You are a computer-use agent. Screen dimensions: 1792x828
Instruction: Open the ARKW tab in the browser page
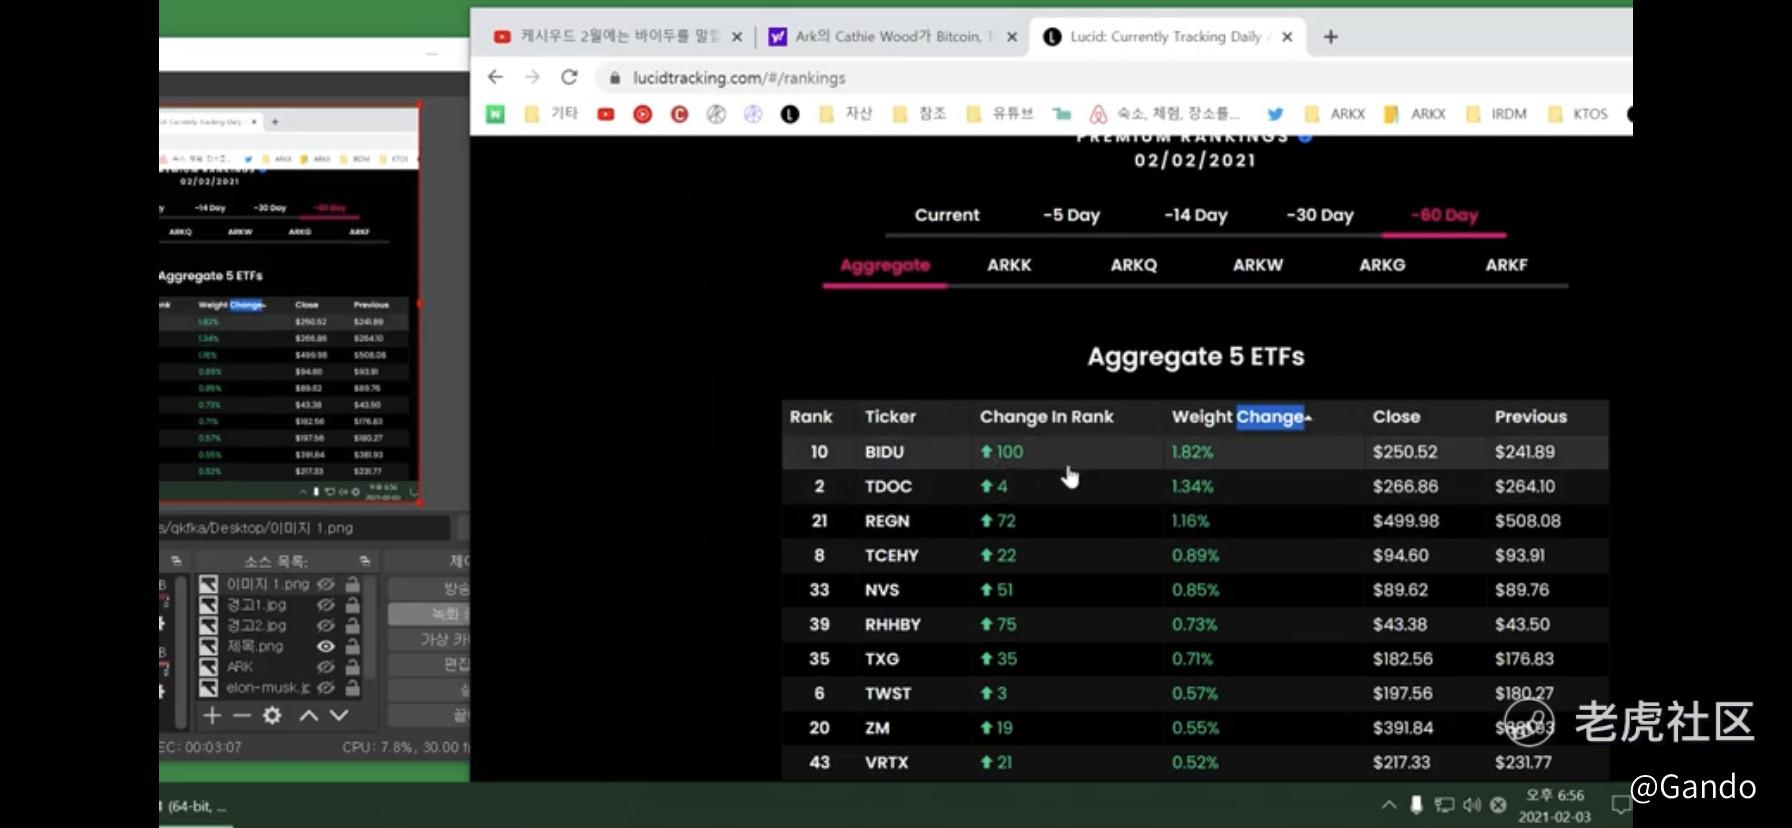pos(1258,265)
